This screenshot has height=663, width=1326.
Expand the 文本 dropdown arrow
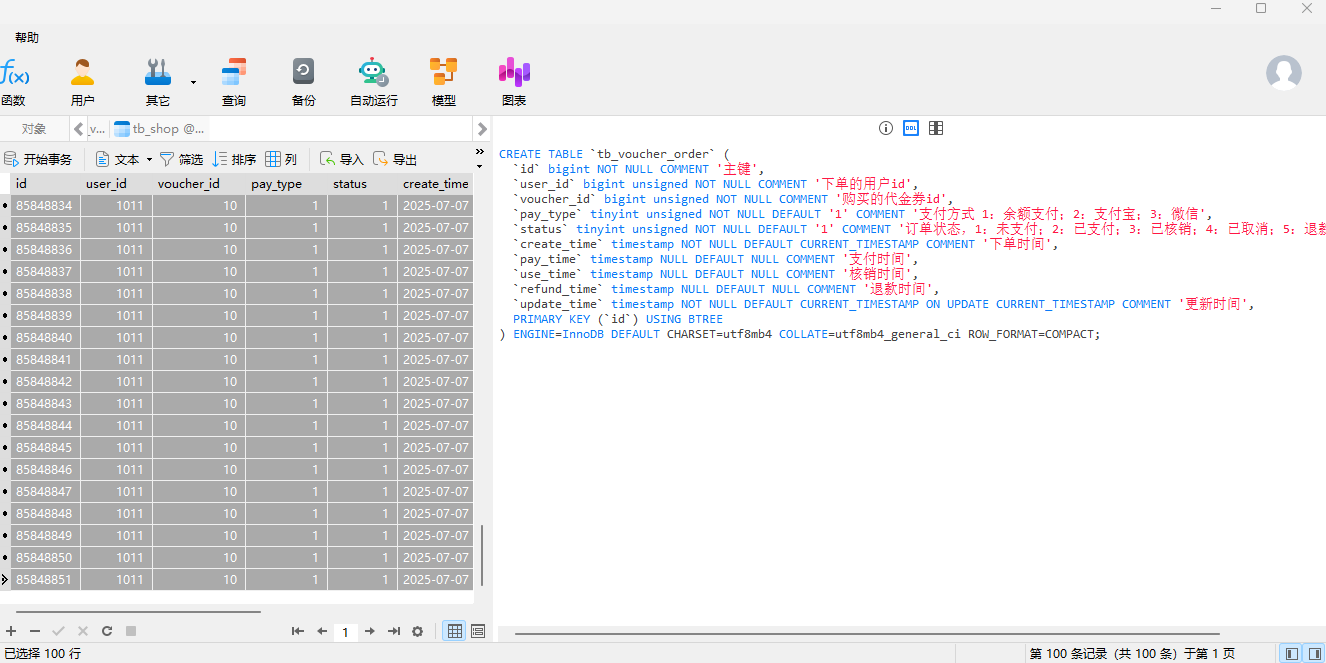tap(149, 159)
